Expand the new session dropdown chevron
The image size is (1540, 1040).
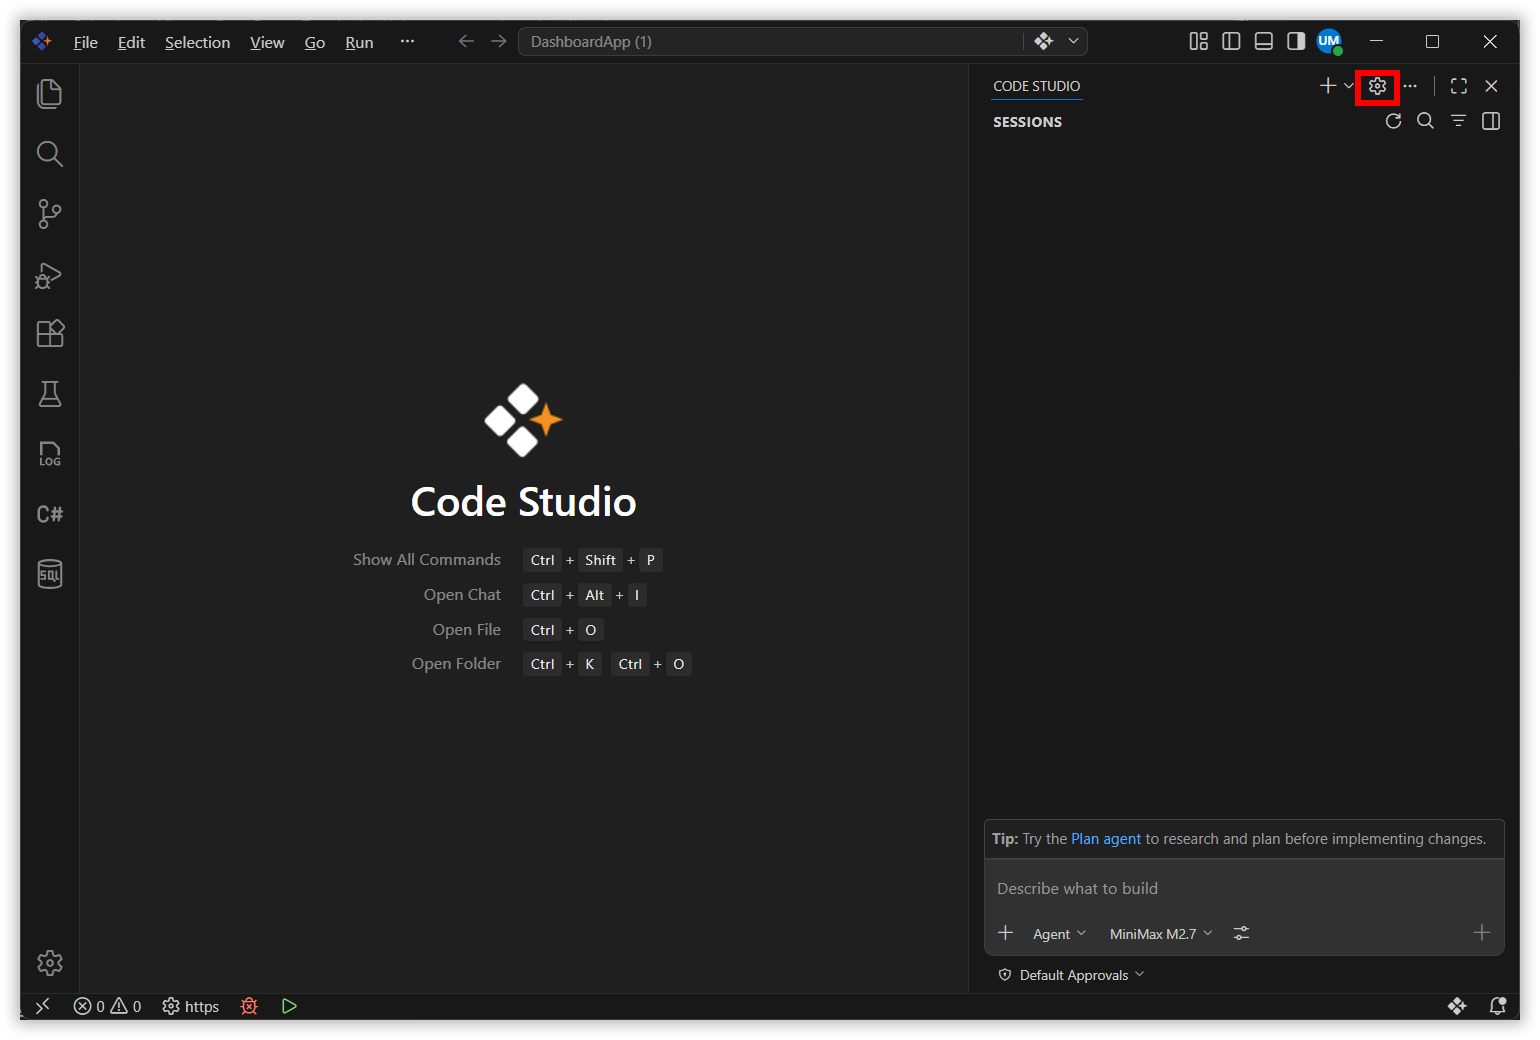pyautogui.click(x=1348, y=86)
